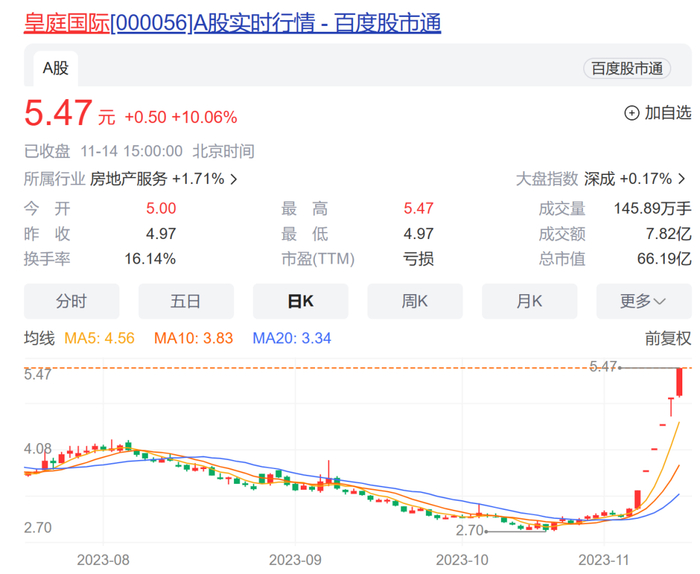Select the 月K chart tab

coord(529,301)
